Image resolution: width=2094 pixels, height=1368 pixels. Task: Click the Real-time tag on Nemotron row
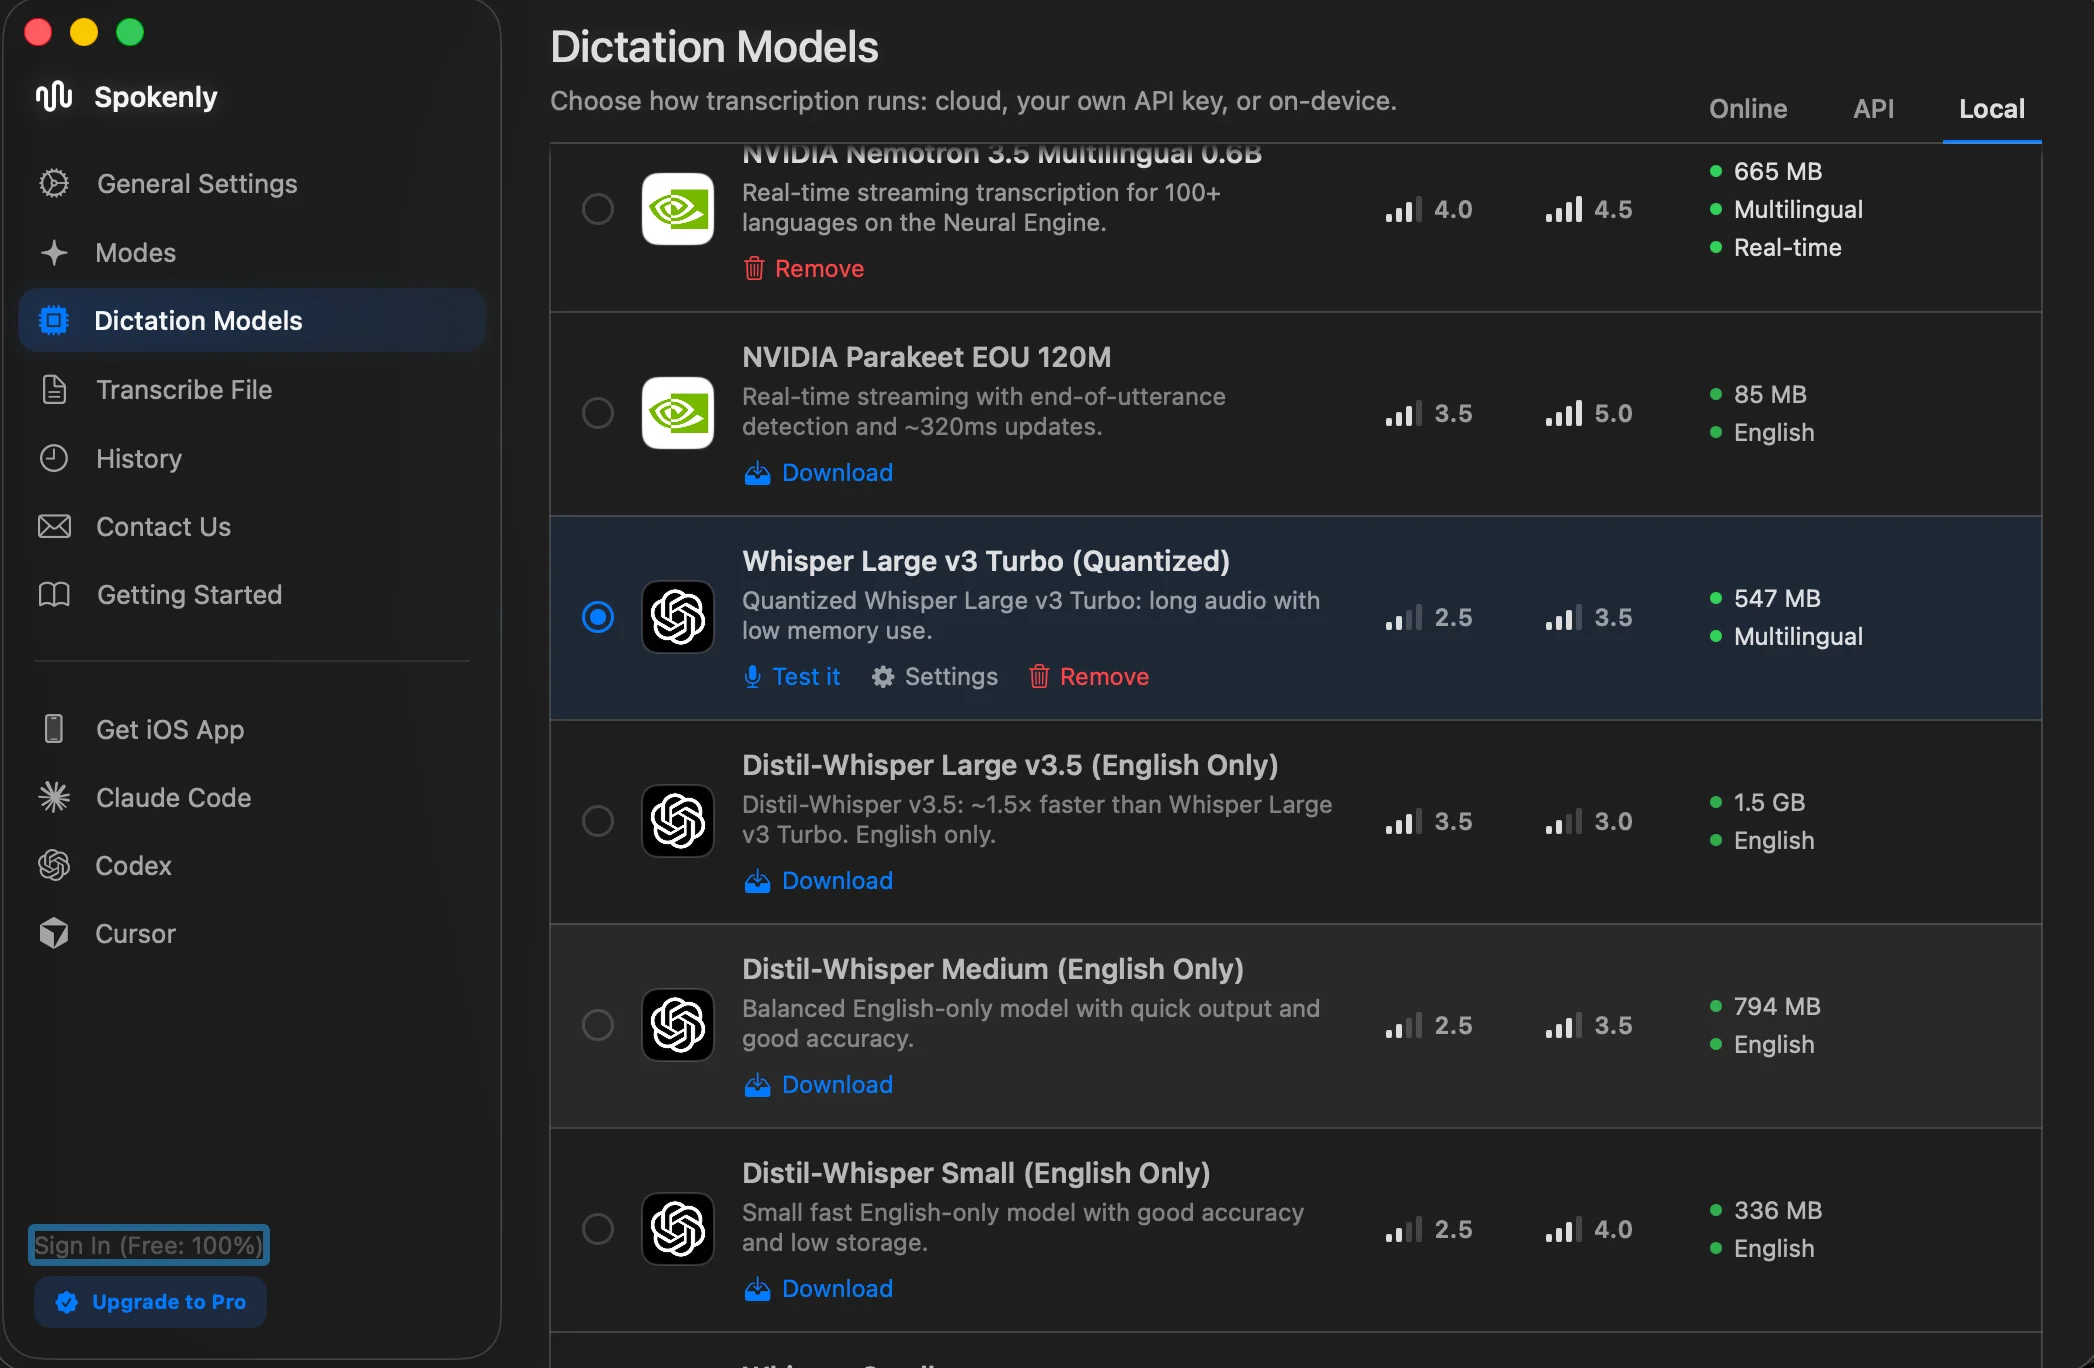(1787, 247)
